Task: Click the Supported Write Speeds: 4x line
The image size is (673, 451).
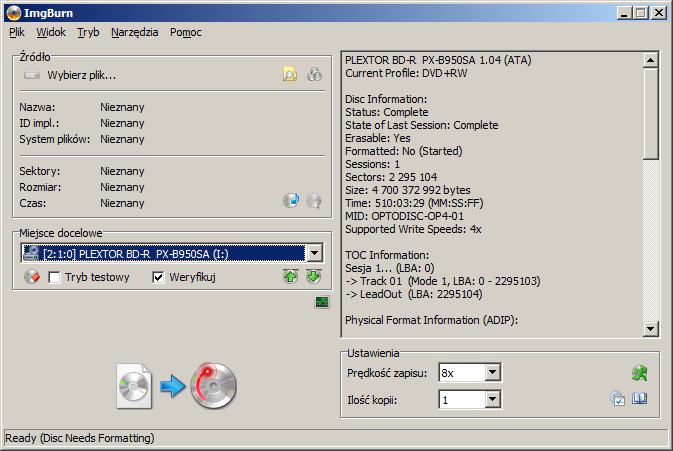Action: (413, 229)
